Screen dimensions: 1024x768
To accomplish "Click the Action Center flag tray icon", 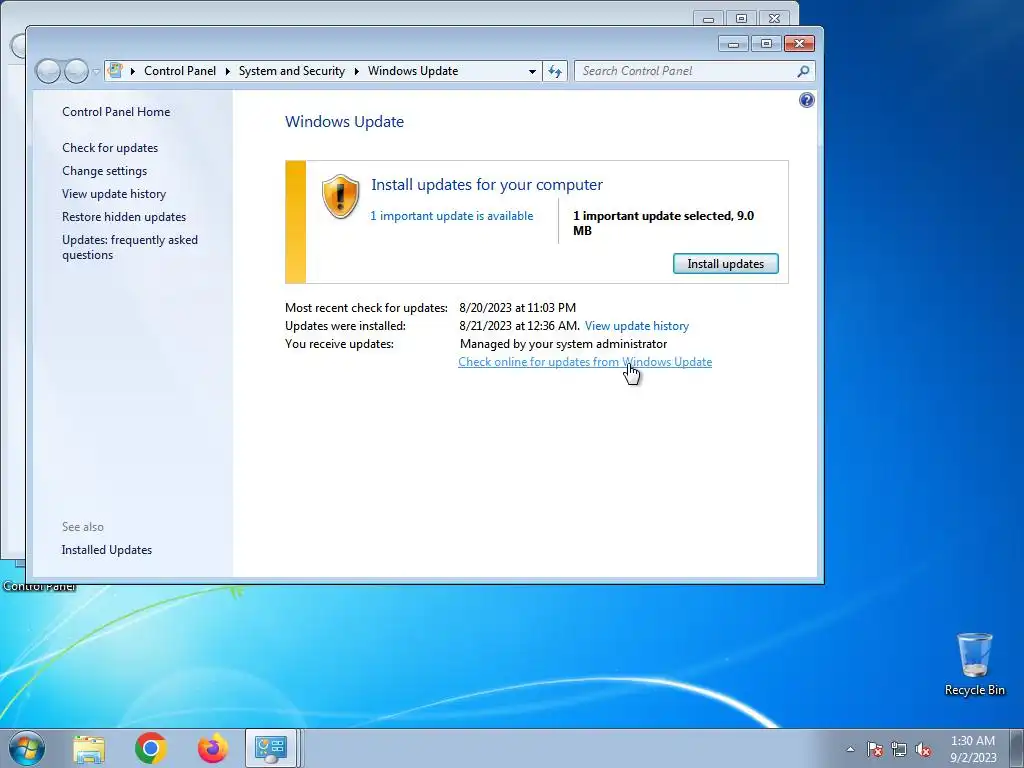I will pos(874,749).
